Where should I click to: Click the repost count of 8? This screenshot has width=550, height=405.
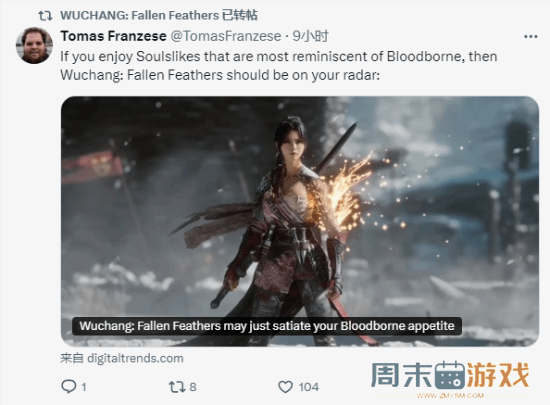pos(193,387)
